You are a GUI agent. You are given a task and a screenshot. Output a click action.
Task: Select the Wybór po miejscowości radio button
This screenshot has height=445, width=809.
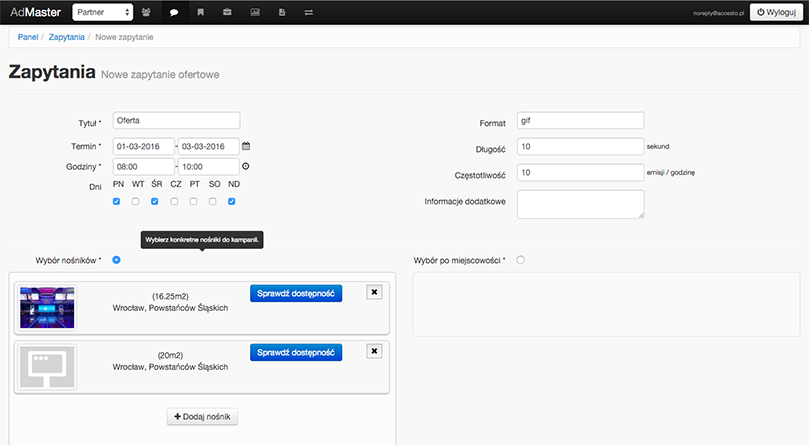click(521, 260)
